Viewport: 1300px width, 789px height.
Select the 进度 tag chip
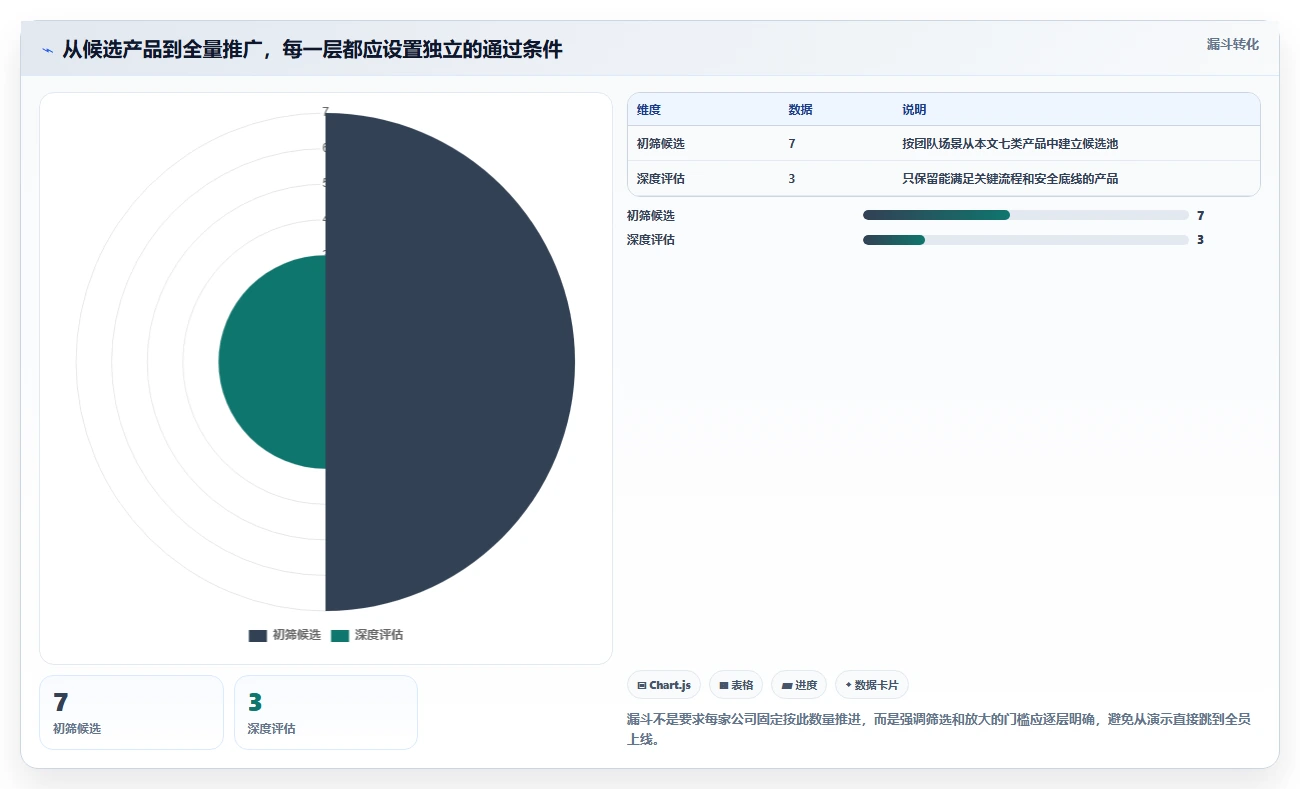click(799, 685)
